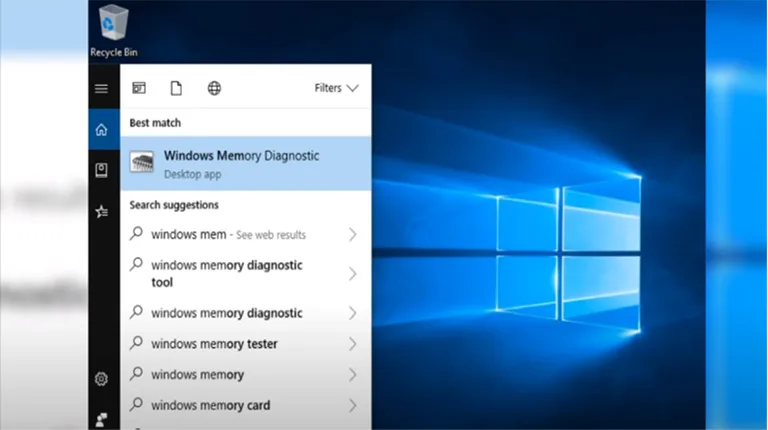Expand arrow for 'windows memory diagnostic' row
The height and width of the screenshot is (430, 768).
coord(353,313)
